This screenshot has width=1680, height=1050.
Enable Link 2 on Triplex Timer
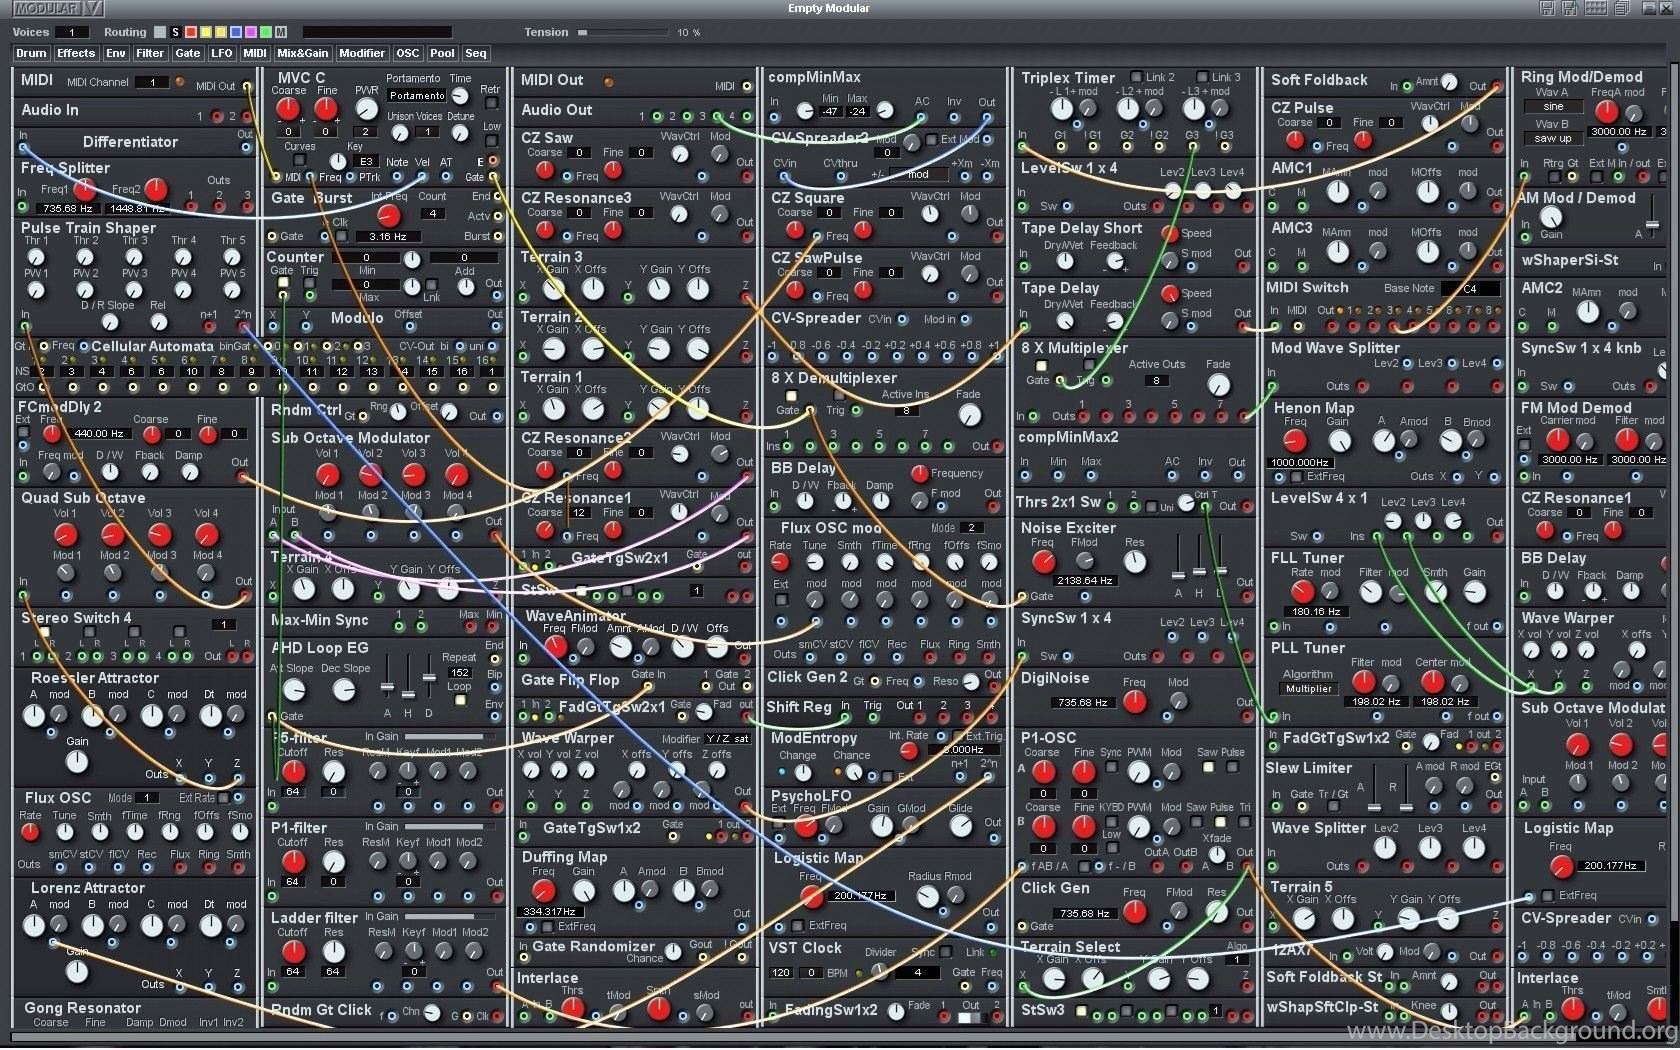1136,76
